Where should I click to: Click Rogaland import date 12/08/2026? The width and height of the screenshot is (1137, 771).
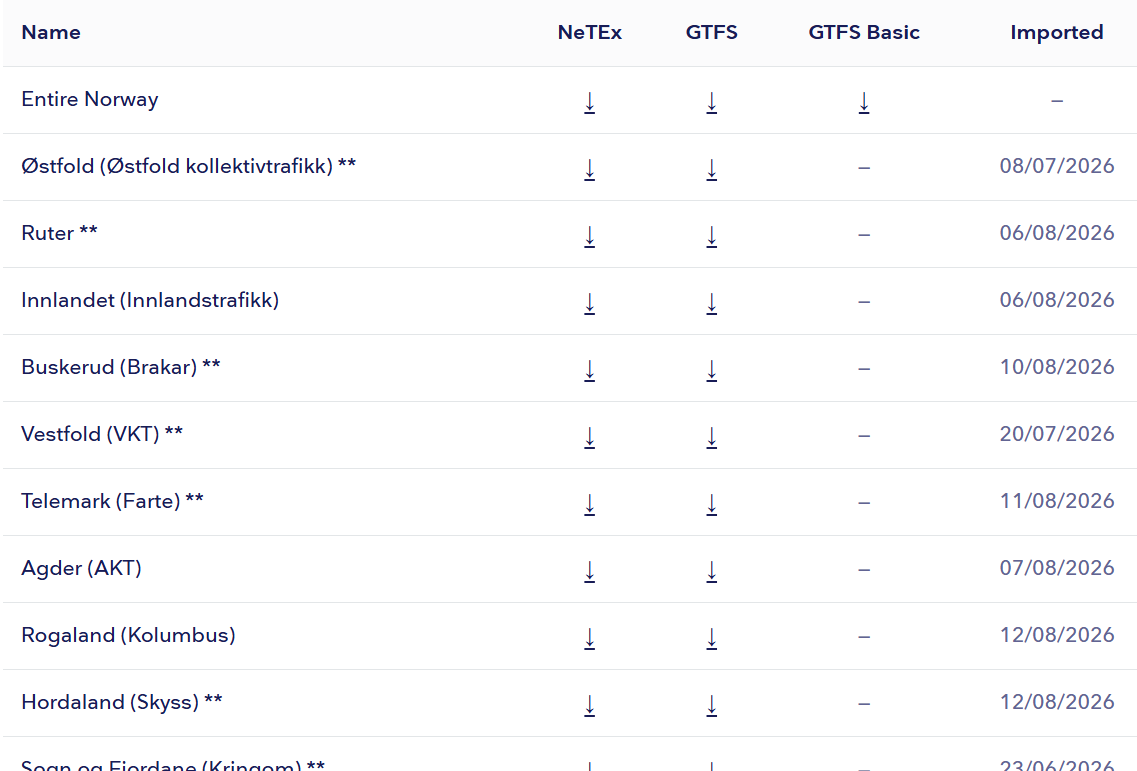click(x=1057, y=635)
